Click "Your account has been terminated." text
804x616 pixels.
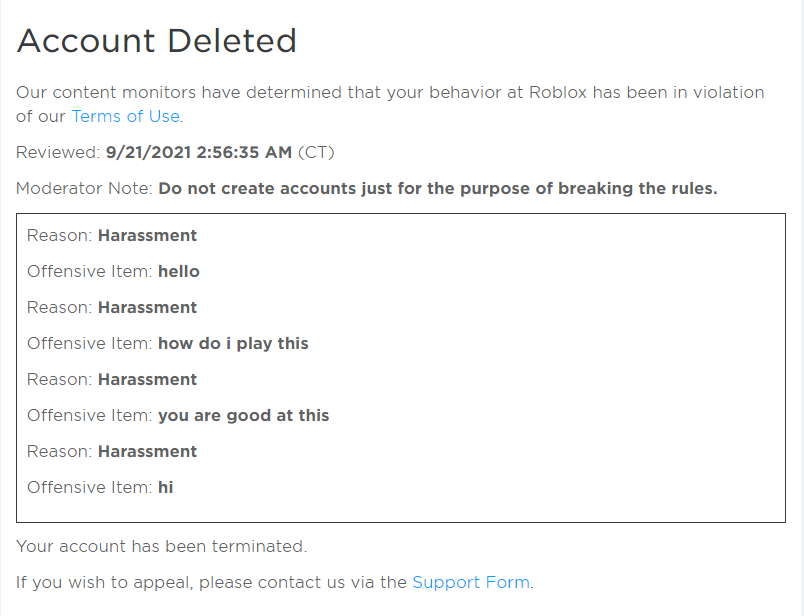point(161,547)
